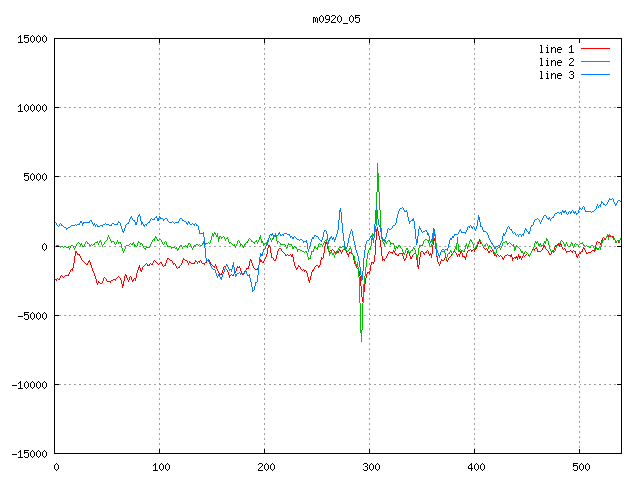Click the 5000 y-axis tick label
Viewport: 640px width, 480px height.
35,177
